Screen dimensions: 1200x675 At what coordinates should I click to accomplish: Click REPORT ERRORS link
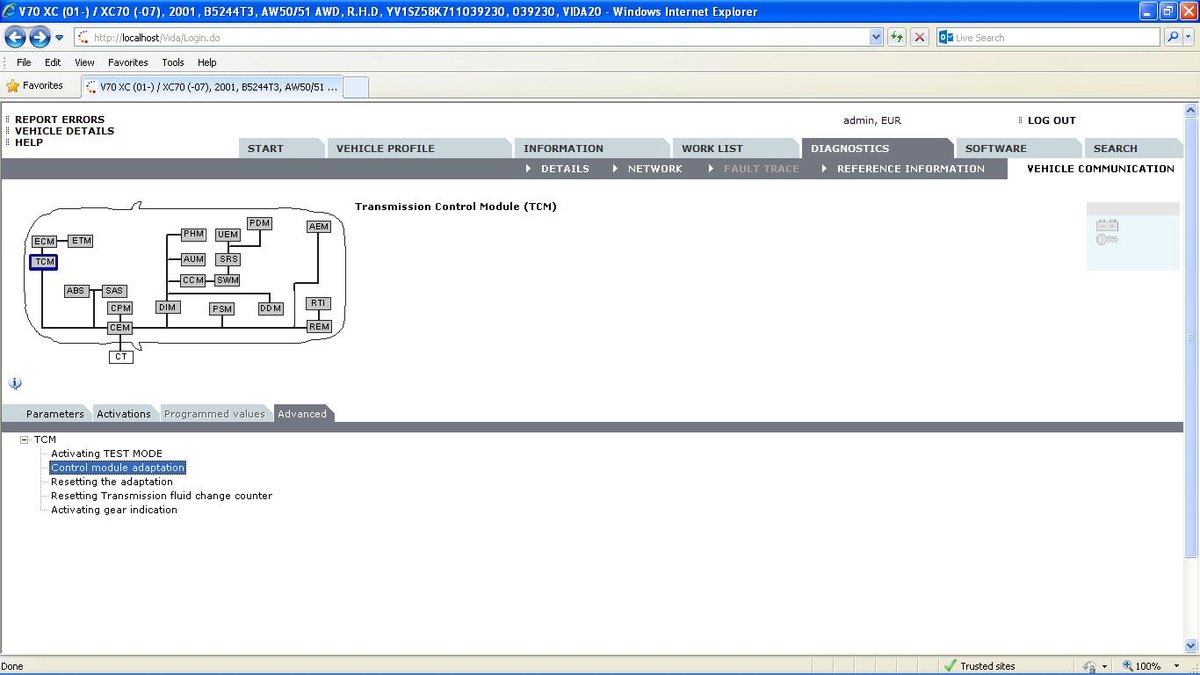point(59,120)
